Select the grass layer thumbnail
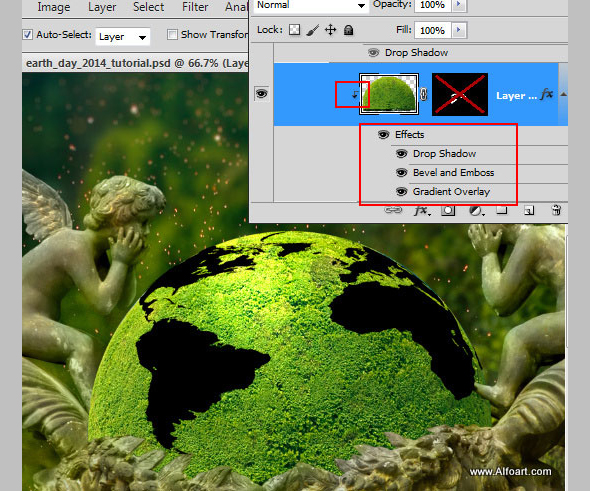Screen dimensions: 590x491 click(389, 94)
